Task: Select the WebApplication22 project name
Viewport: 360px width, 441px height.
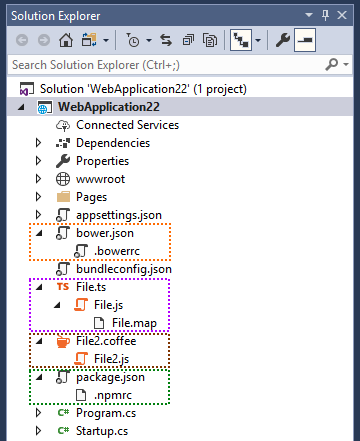Action: [x=109, y=107]
